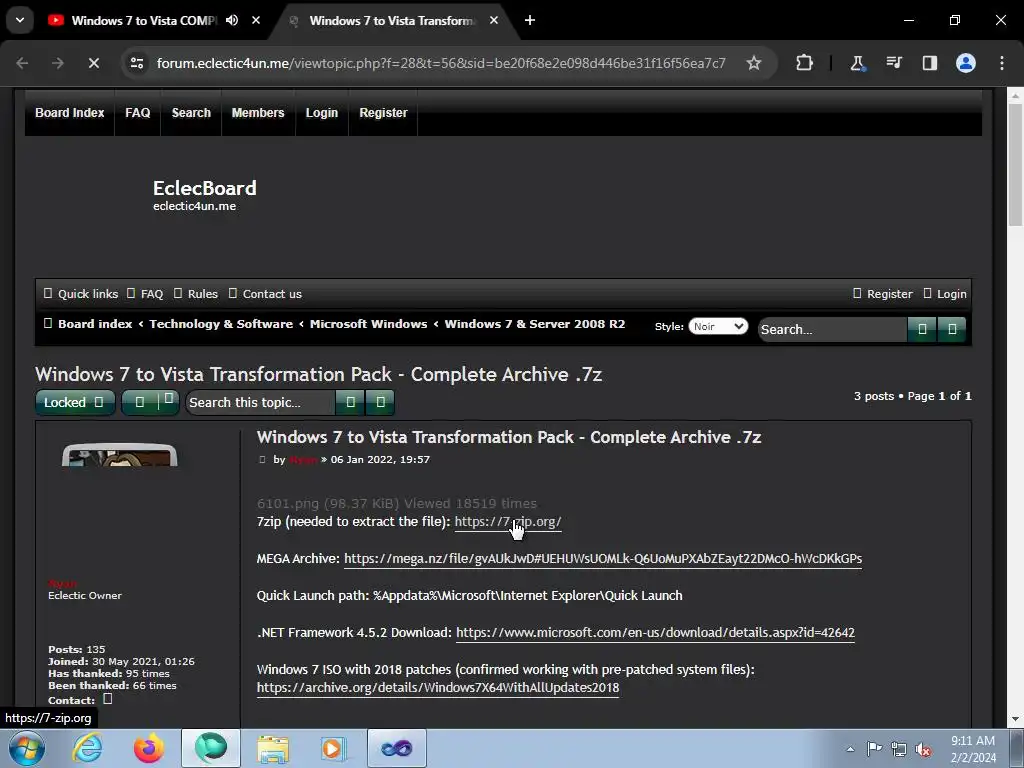Open the Microsoft Windows breadcrumb
This screenshot has width=1024, height=768.
point(368,324)
